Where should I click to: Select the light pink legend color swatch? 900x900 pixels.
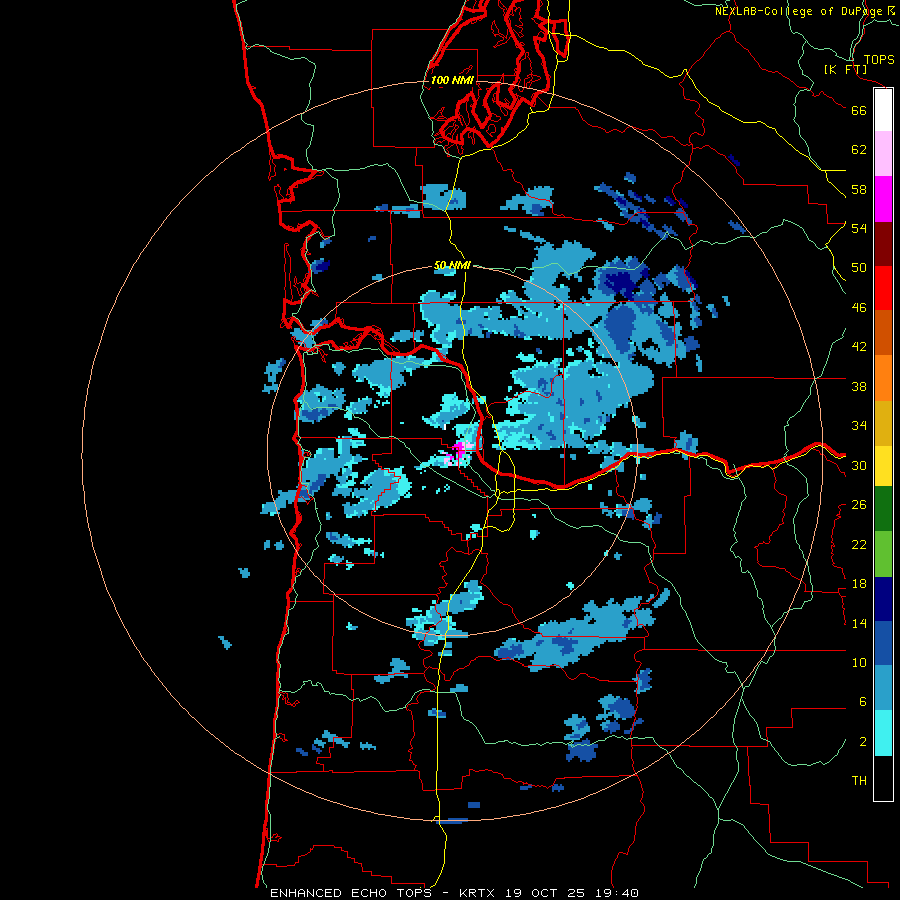tap(883, 153)
